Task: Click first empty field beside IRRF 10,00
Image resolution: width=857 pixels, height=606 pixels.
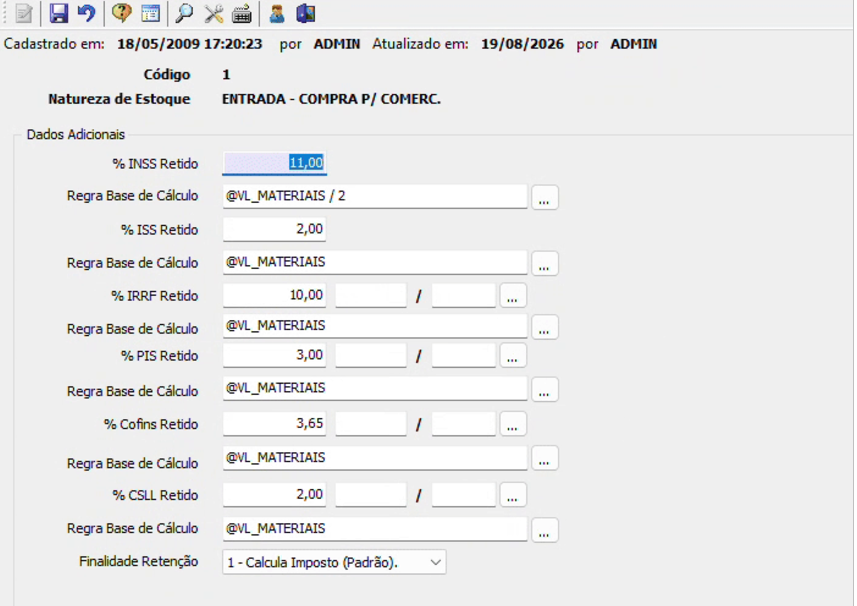Action: click(371, 295)
